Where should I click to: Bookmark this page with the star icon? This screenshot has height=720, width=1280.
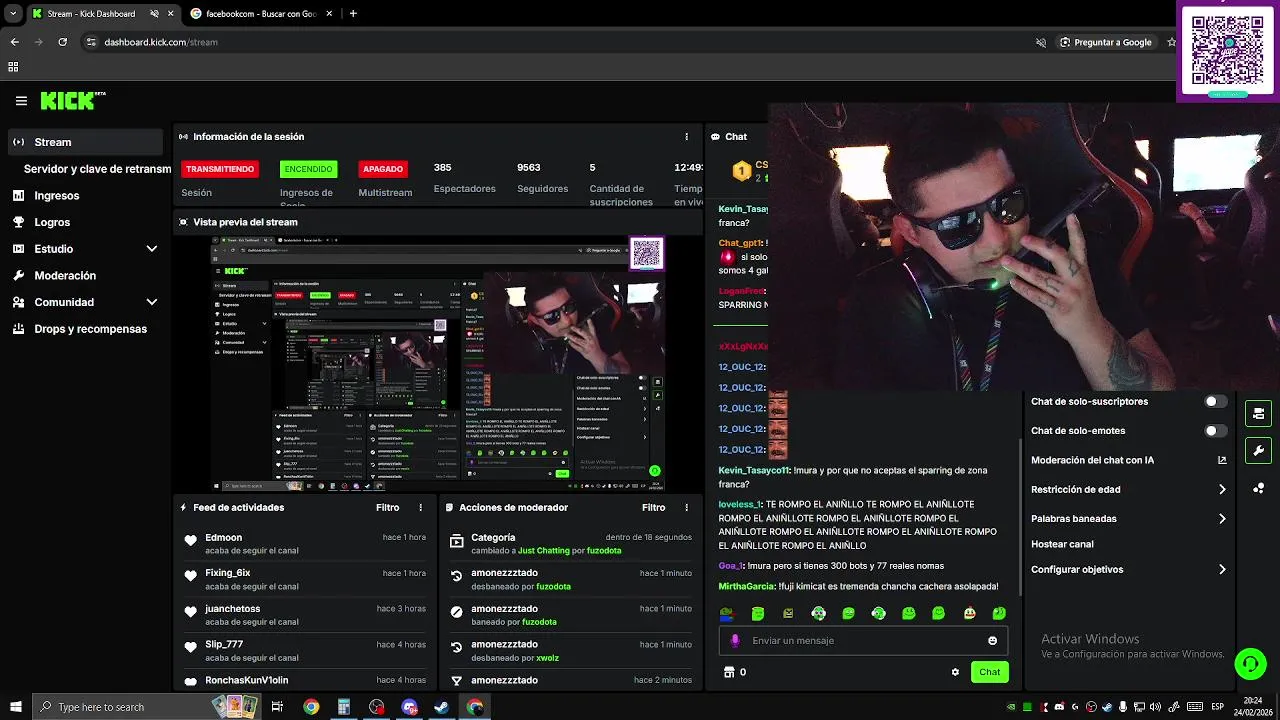pyautogui.click(x=1171, y=42)
